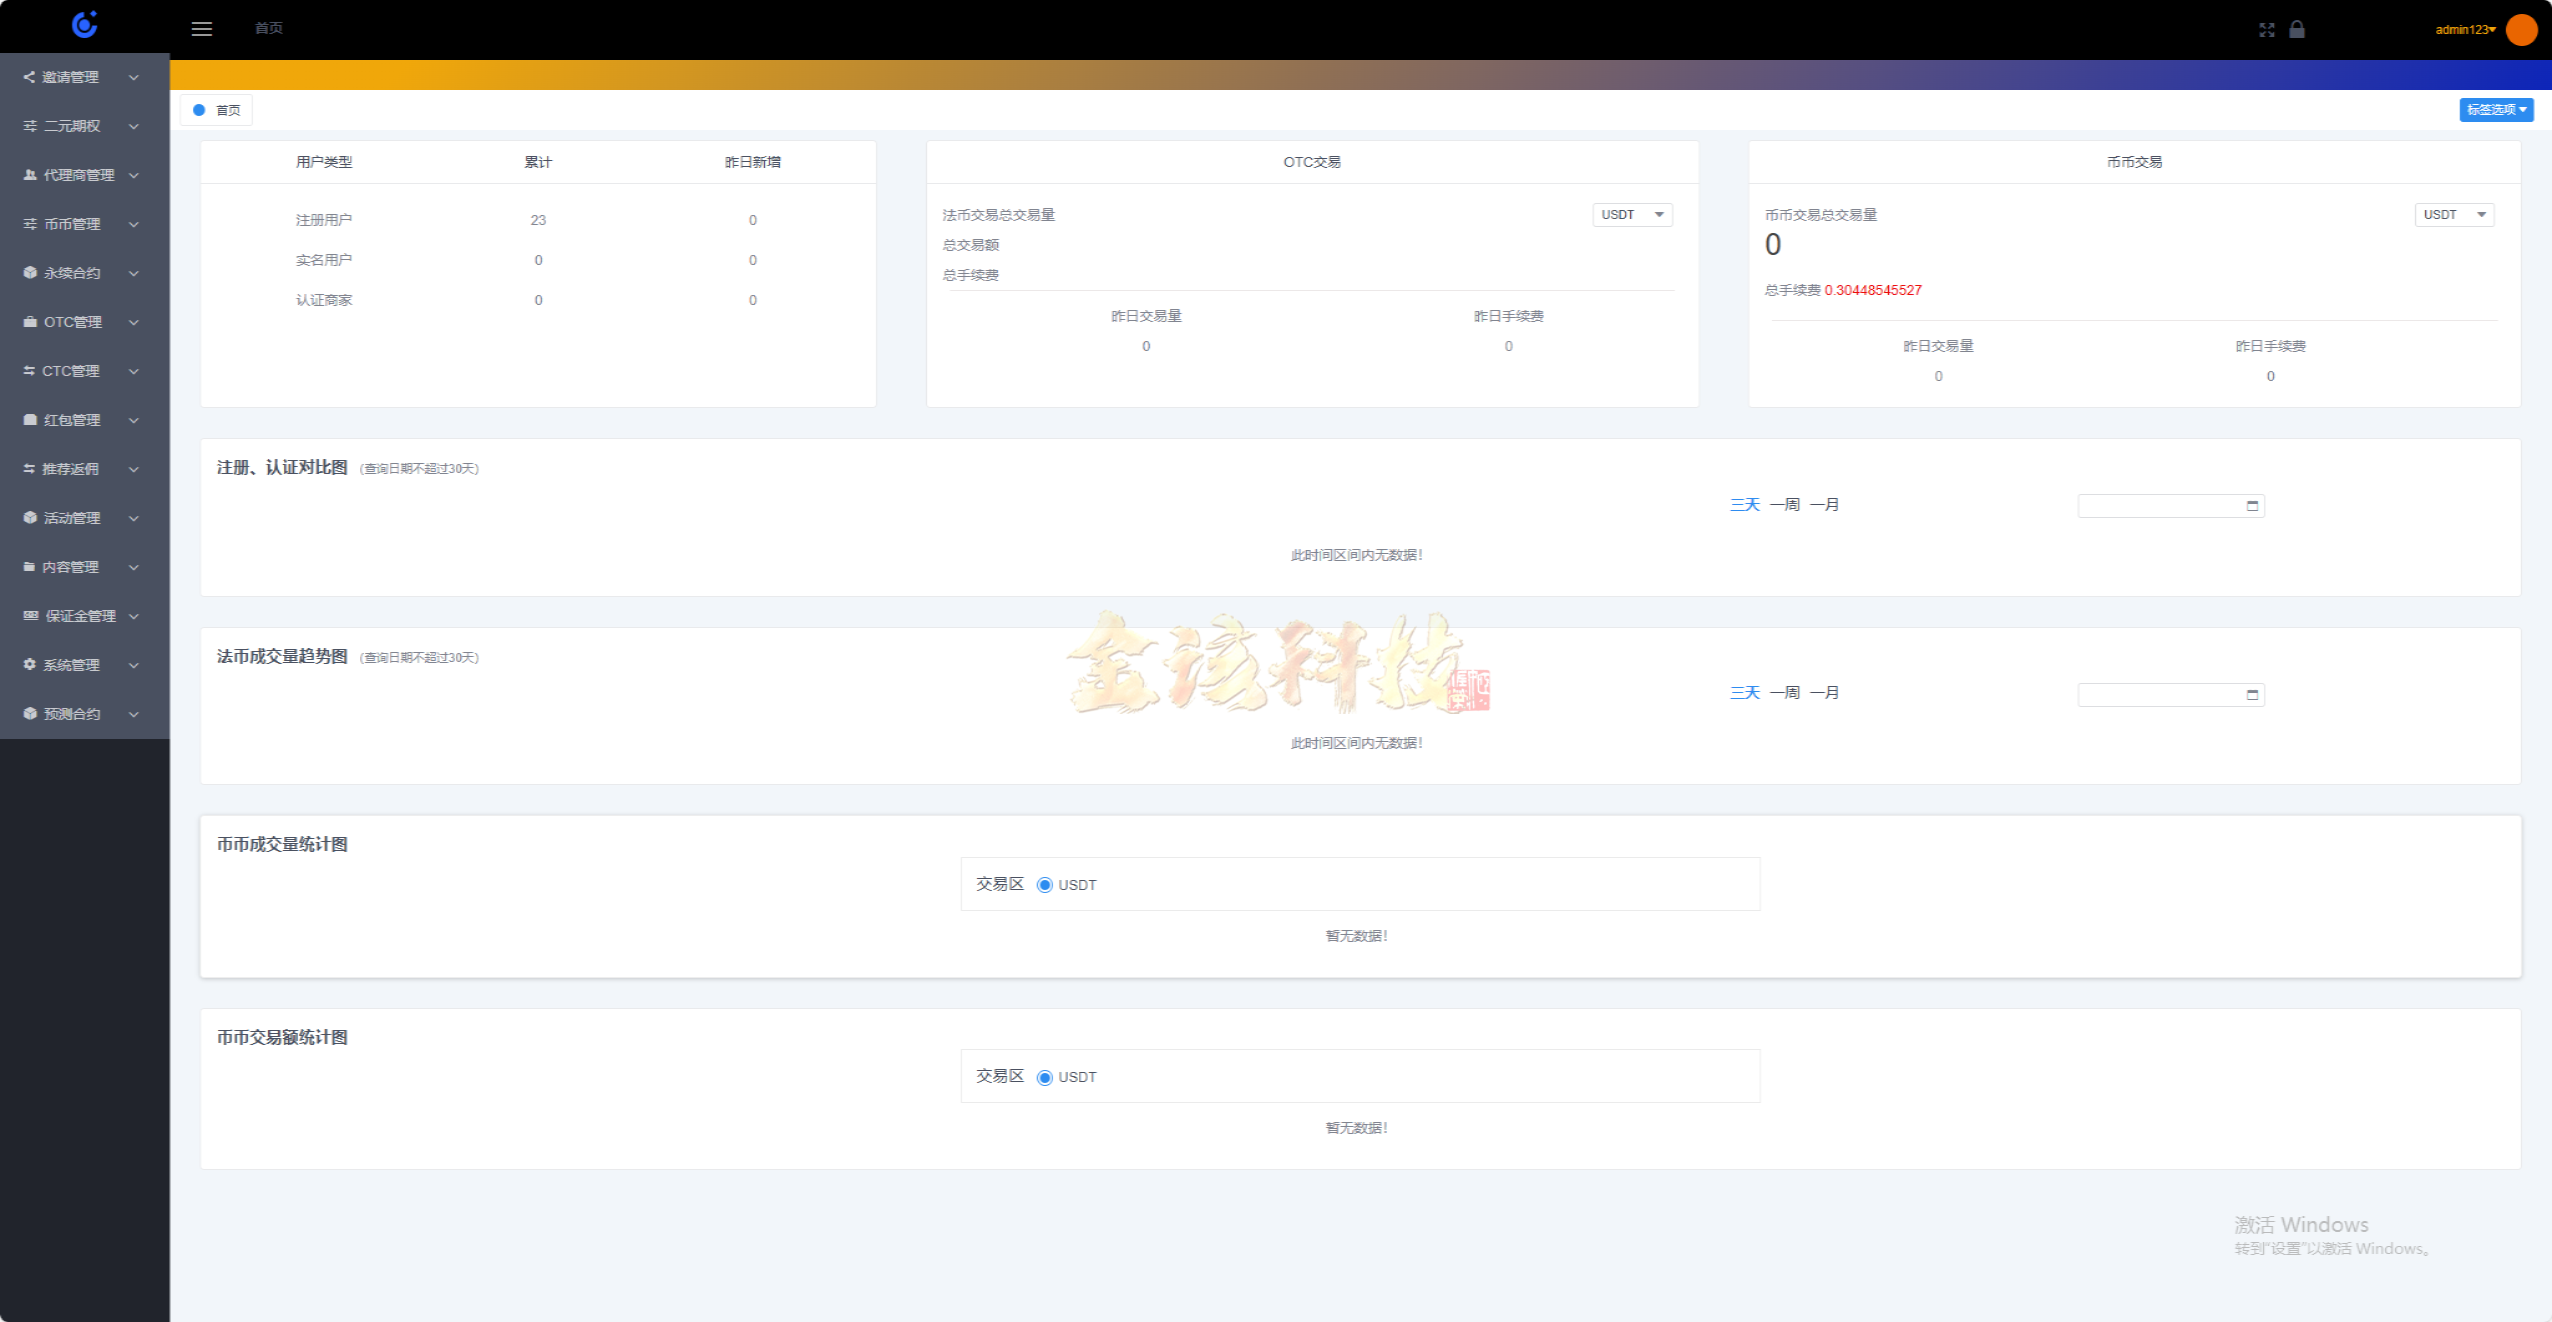Click the 认证商家 row label
The width and height of the screenshot is (2552, 1322).
coord(324,300)
